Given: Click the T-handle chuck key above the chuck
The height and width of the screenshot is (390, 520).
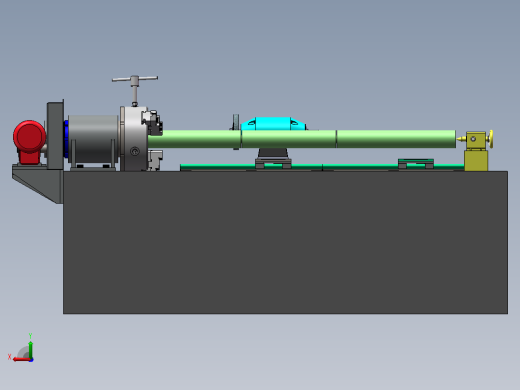Looking at the screenshot, I should click(x=135, y=89).
